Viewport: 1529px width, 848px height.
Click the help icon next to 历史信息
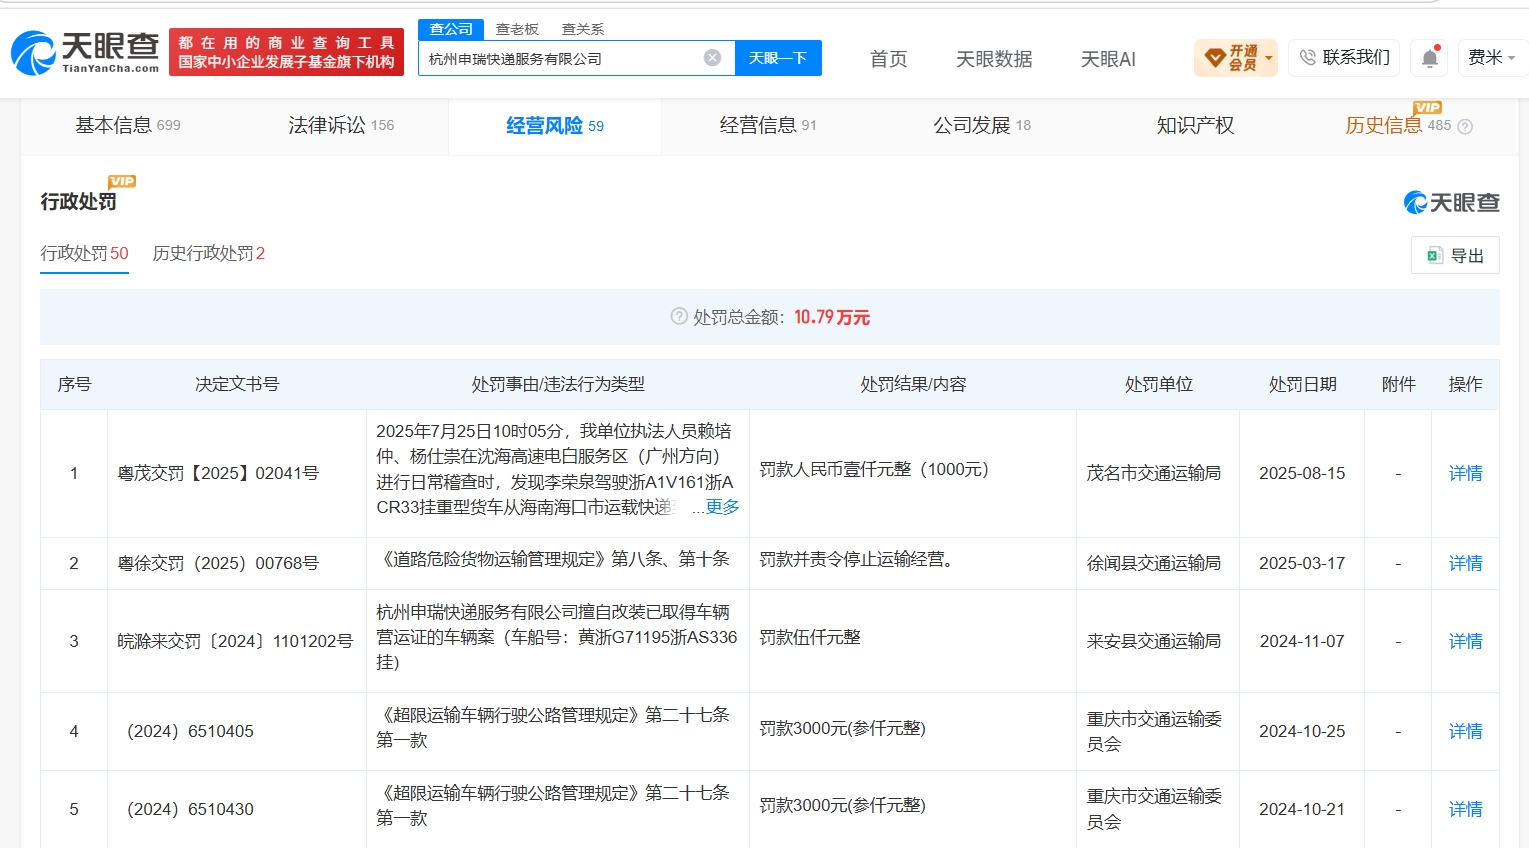[1465, 127]
